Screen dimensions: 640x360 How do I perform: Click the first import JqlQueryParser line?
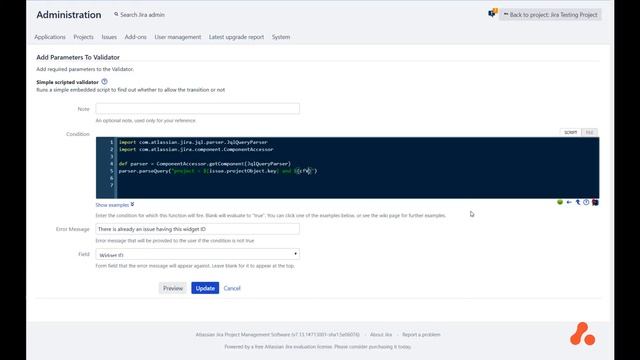point(193,142)
